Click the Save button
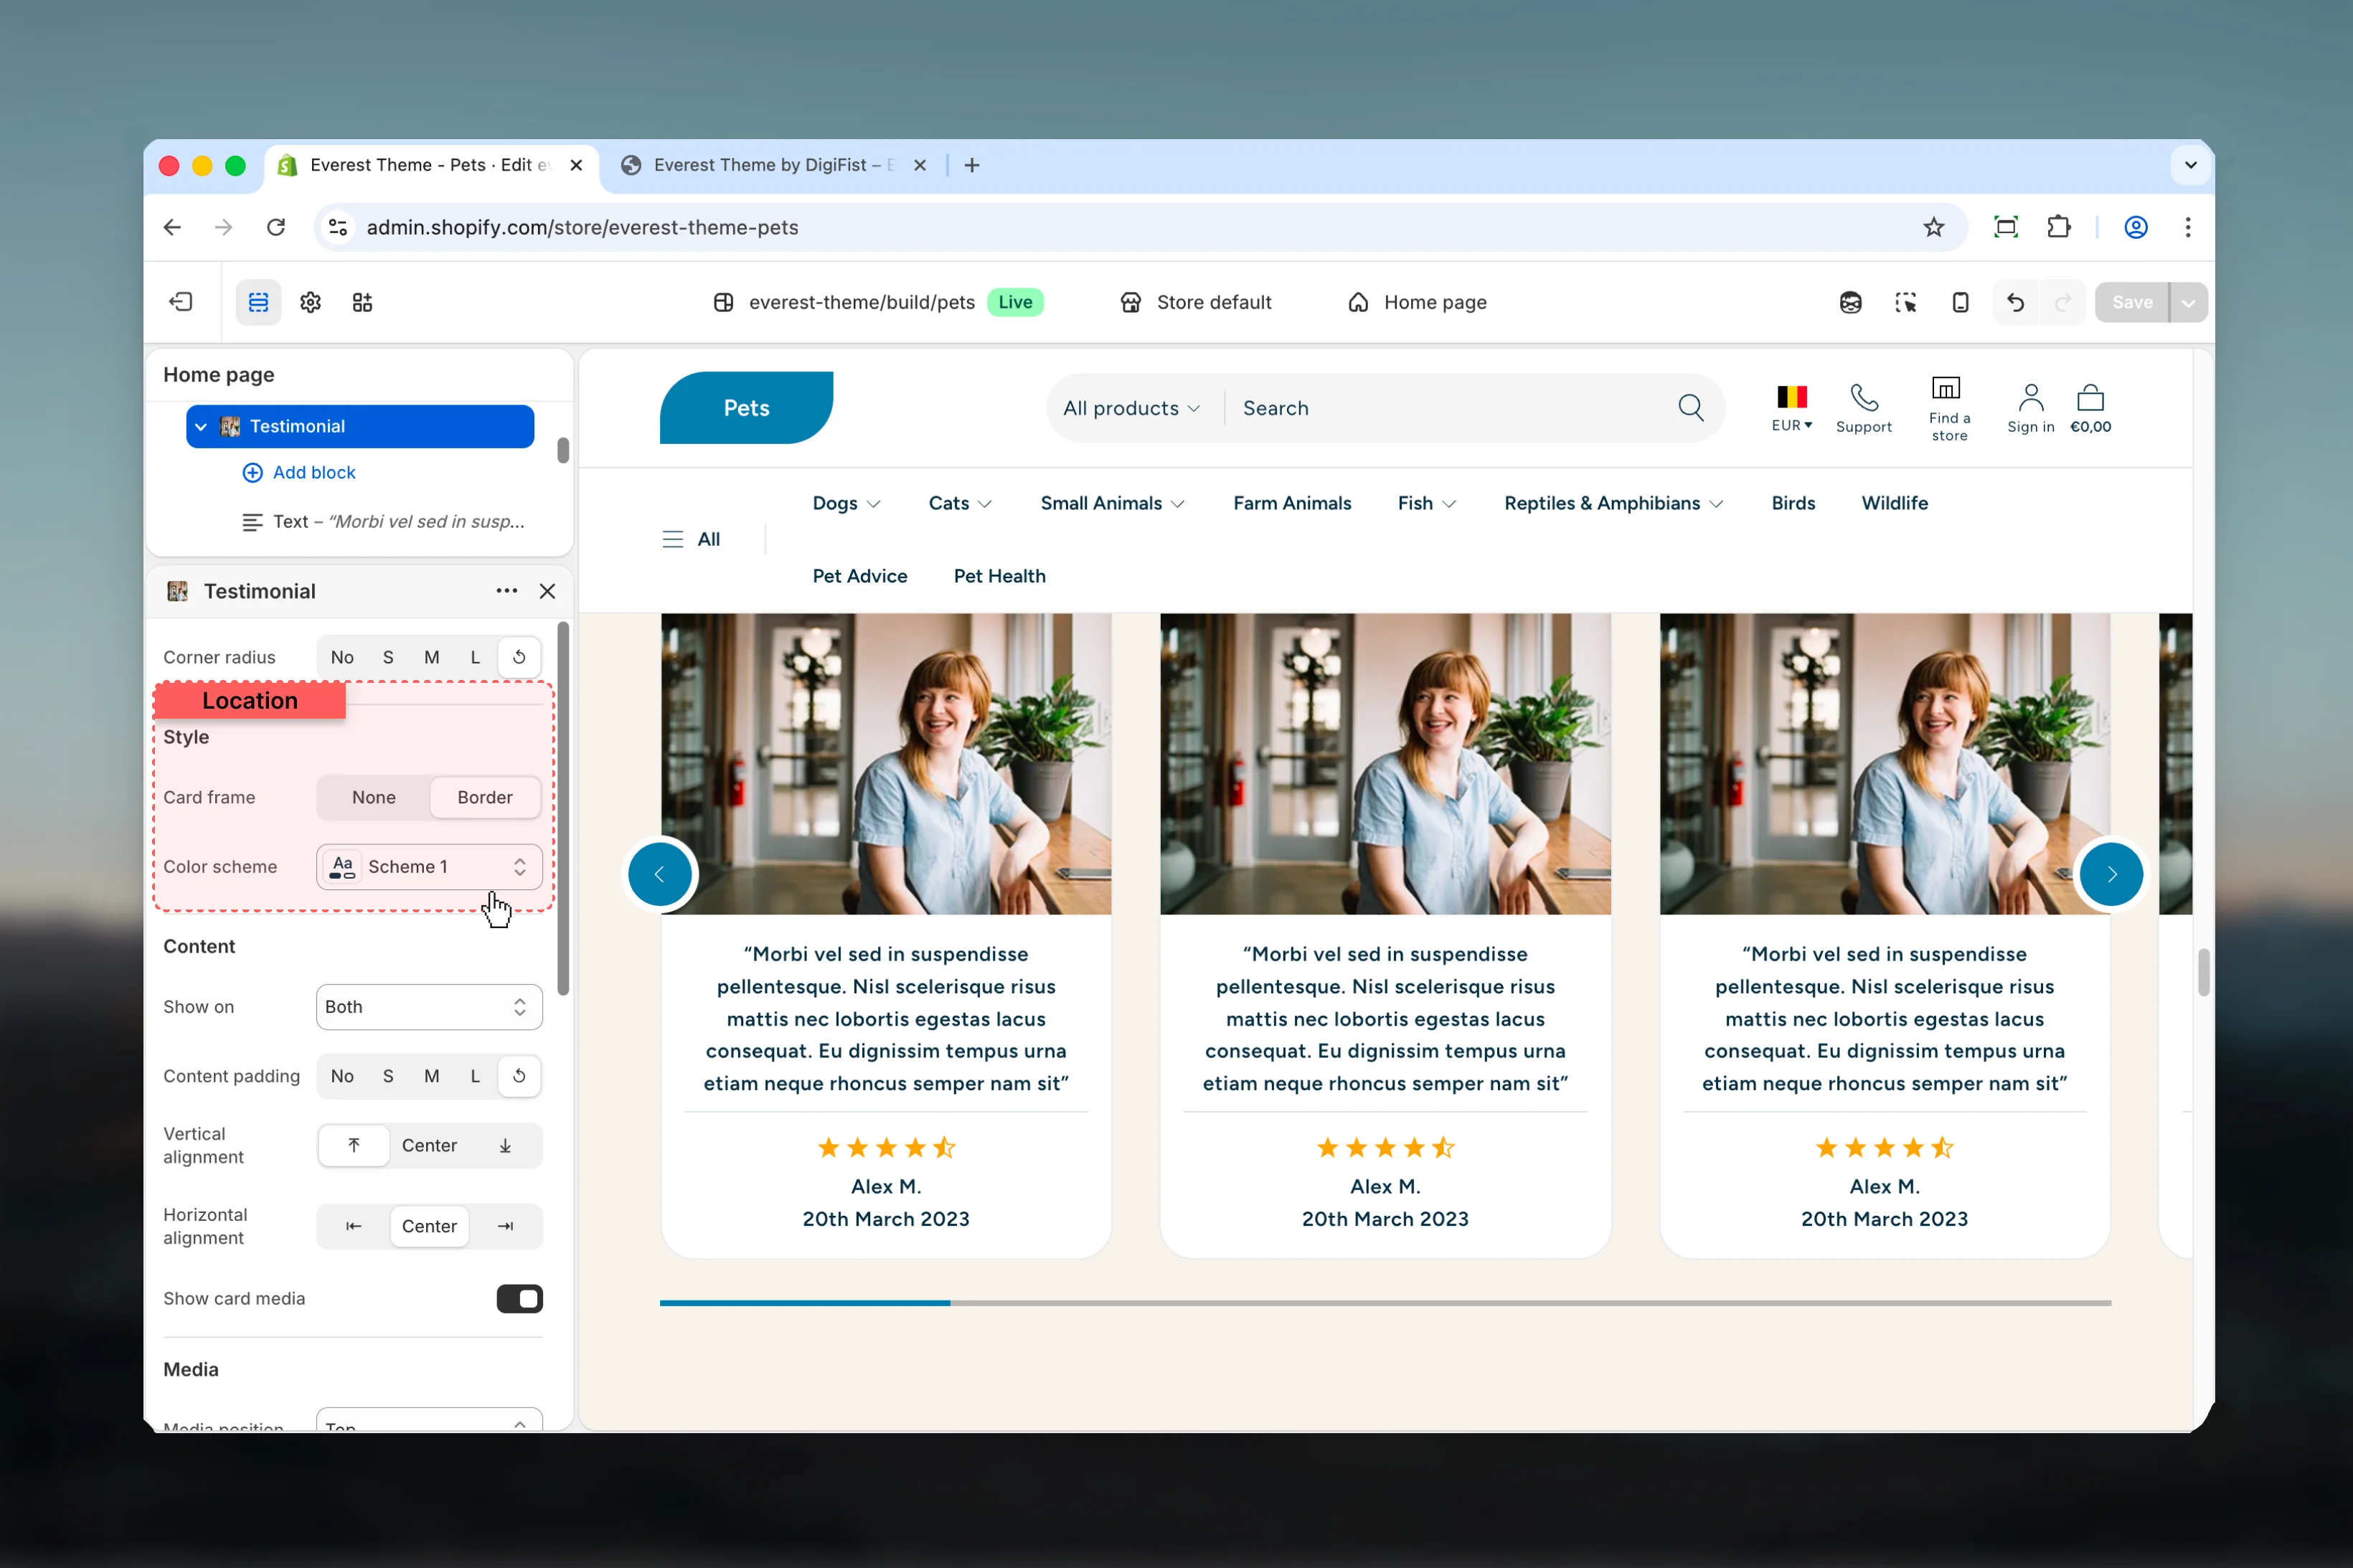 [x=2132, y=302]
